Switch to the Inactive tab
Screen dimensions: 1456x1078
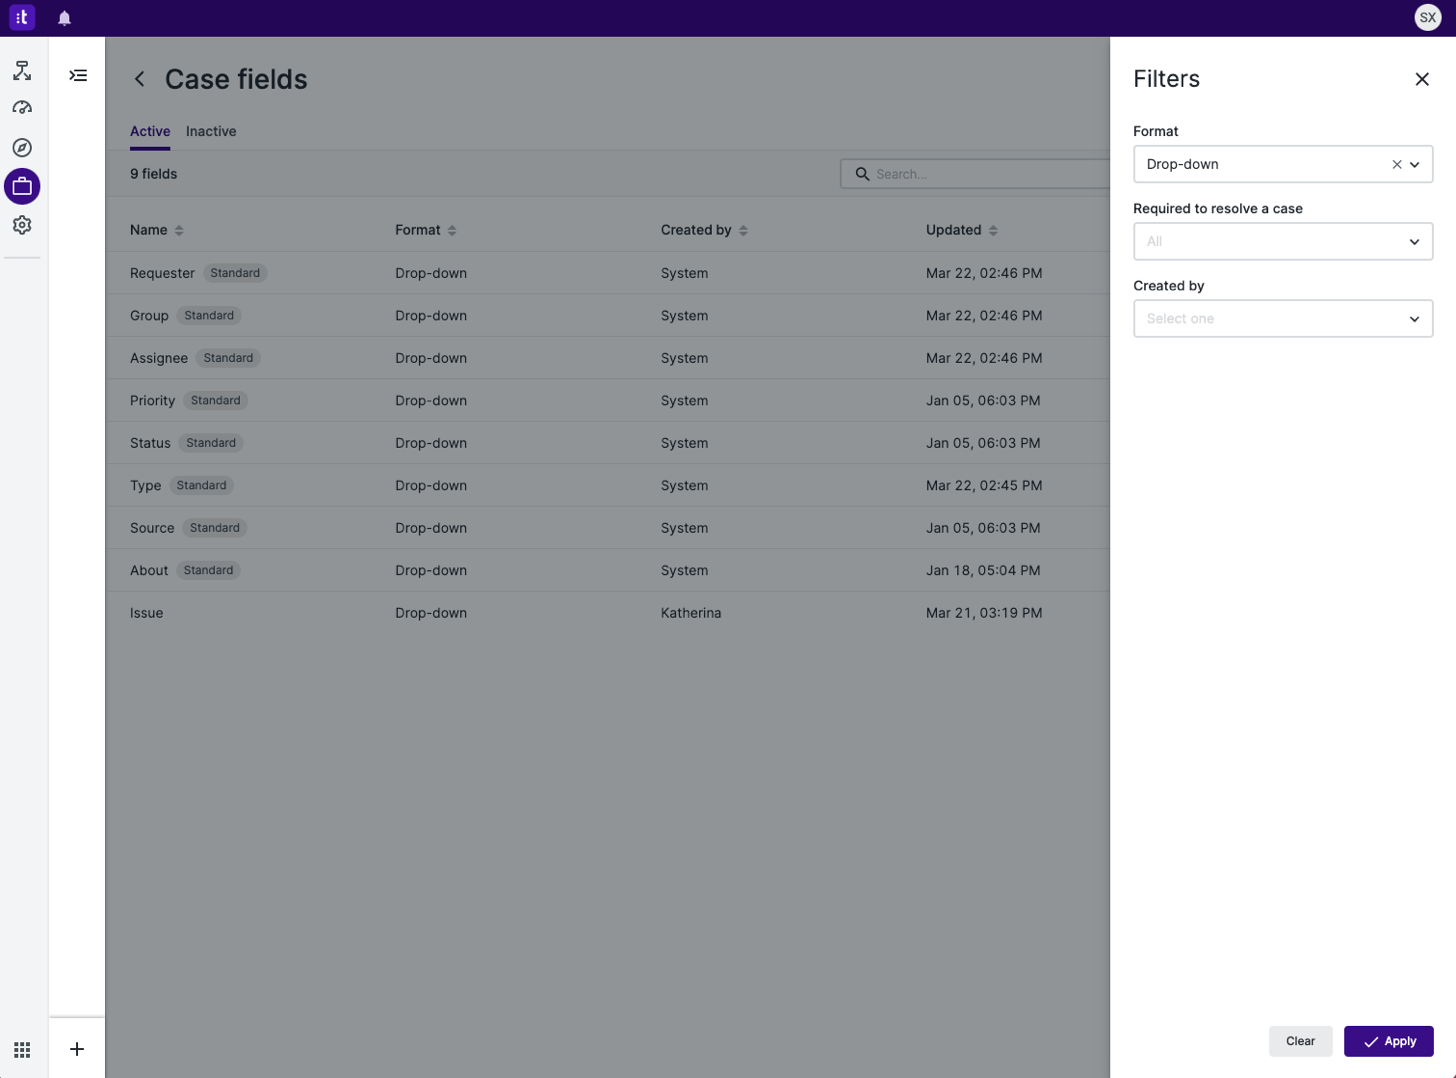point(211,131)
